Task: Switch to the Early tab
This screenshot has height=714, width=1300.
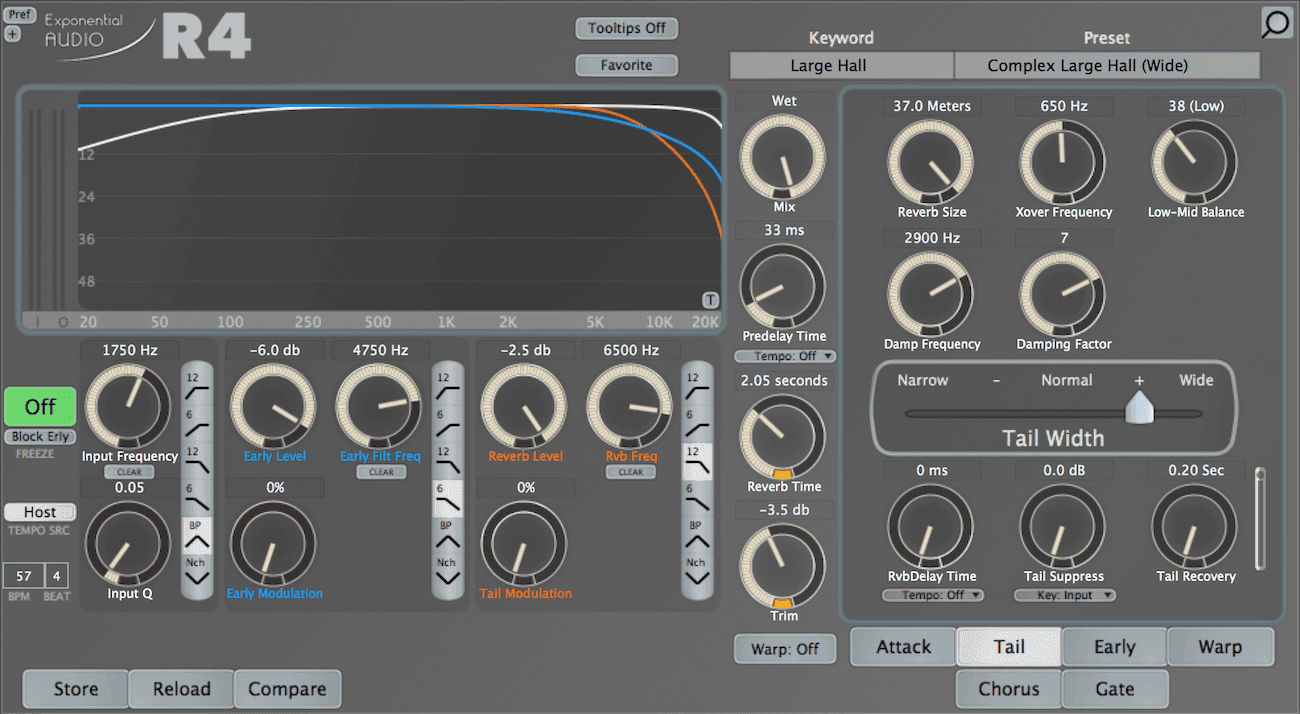Action: tap(1114, 647)
